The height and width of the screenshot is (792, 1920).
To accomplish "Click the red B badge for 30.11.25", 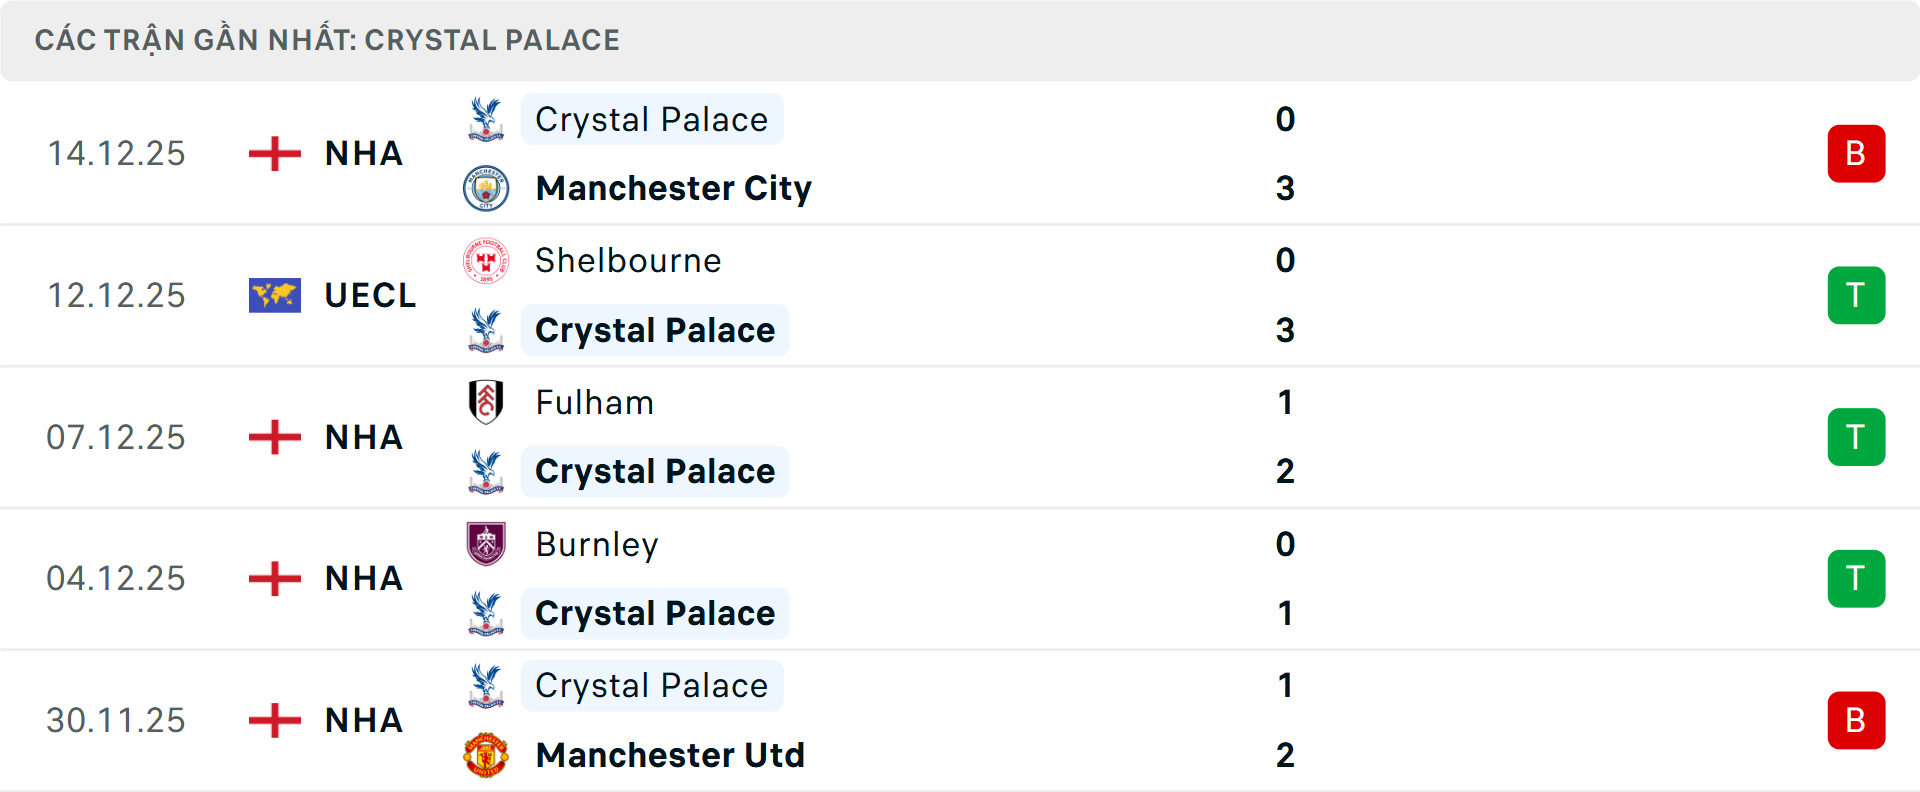I will 1856,720.
